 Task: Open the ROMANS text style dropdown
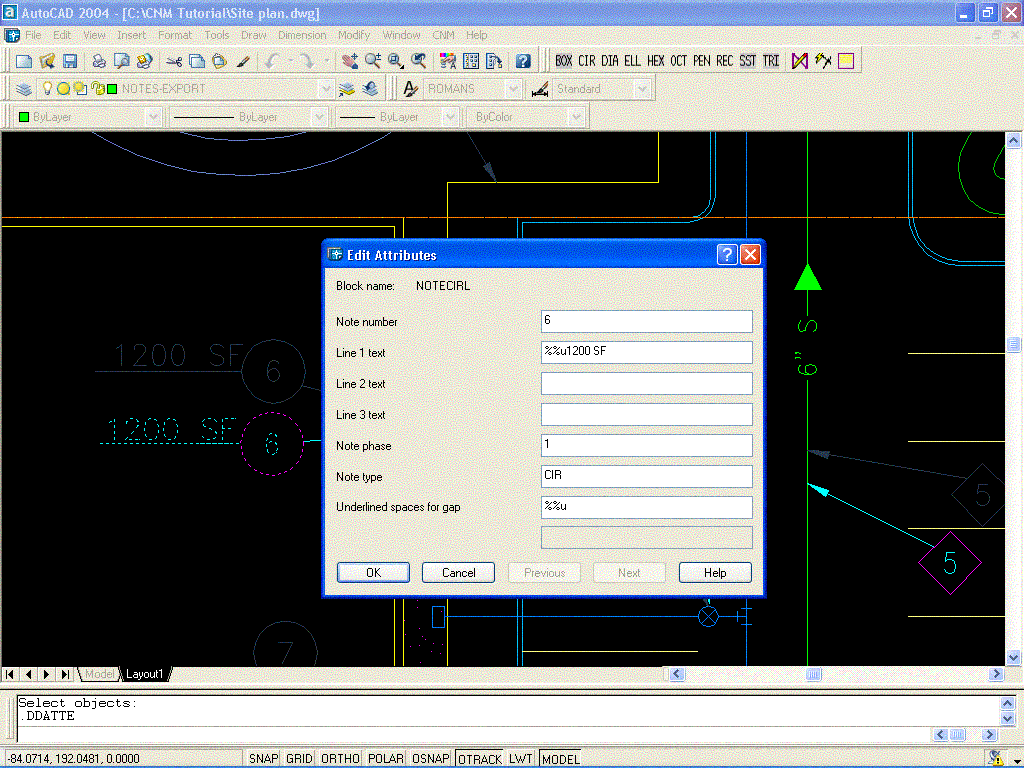(x=512, y=89)
